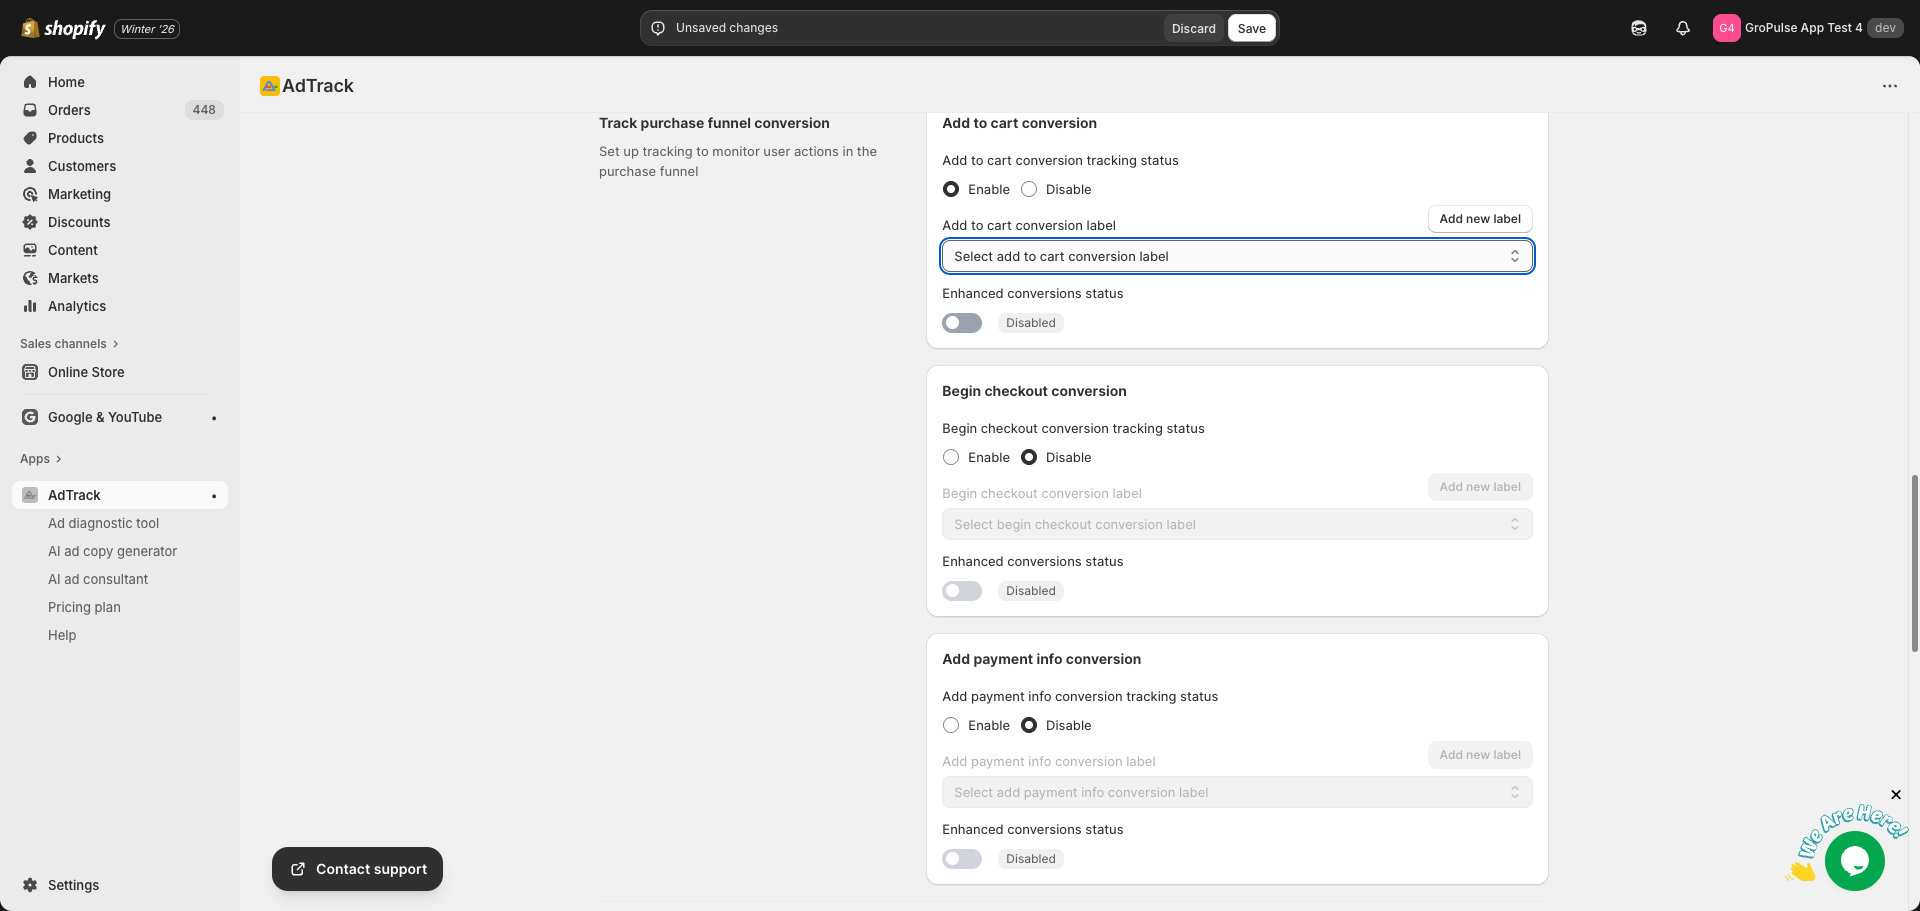Open the add to cart conversion label dropdown
1920x911 pixels.
1236,256
